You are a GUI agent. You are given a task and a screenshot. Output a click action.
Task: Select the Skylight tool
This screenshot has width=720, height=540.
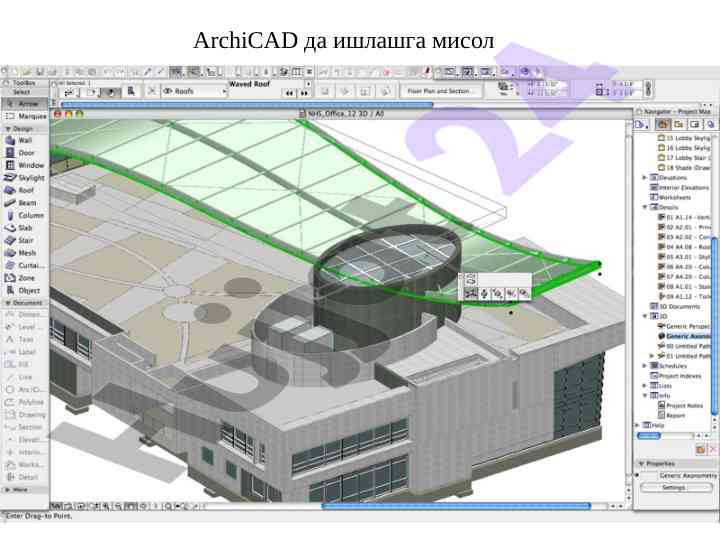[x=24, y=177]
